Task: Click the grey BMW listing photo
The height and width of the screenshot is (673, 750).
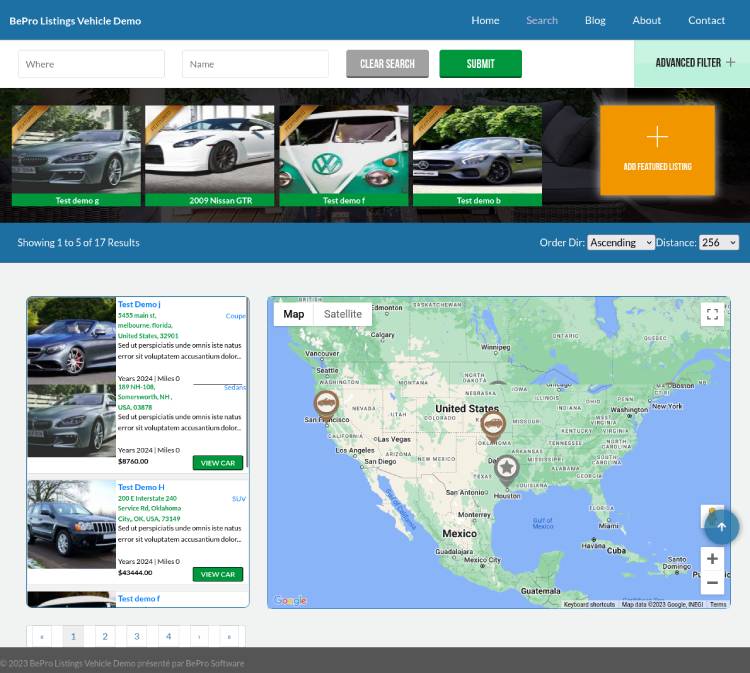Action: pos(72,420)
